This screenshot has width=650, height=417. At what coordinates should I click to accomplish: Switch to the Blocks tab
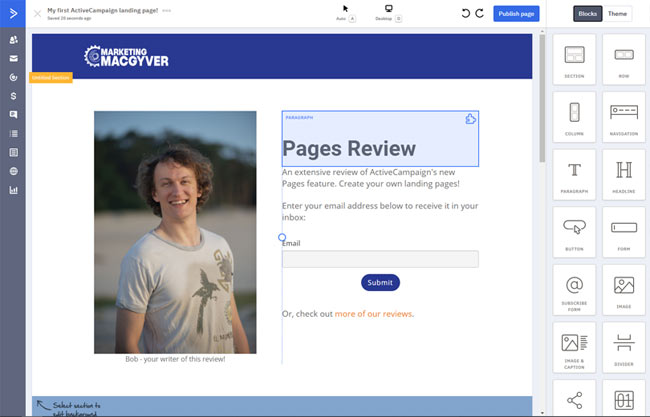[588, 13]
